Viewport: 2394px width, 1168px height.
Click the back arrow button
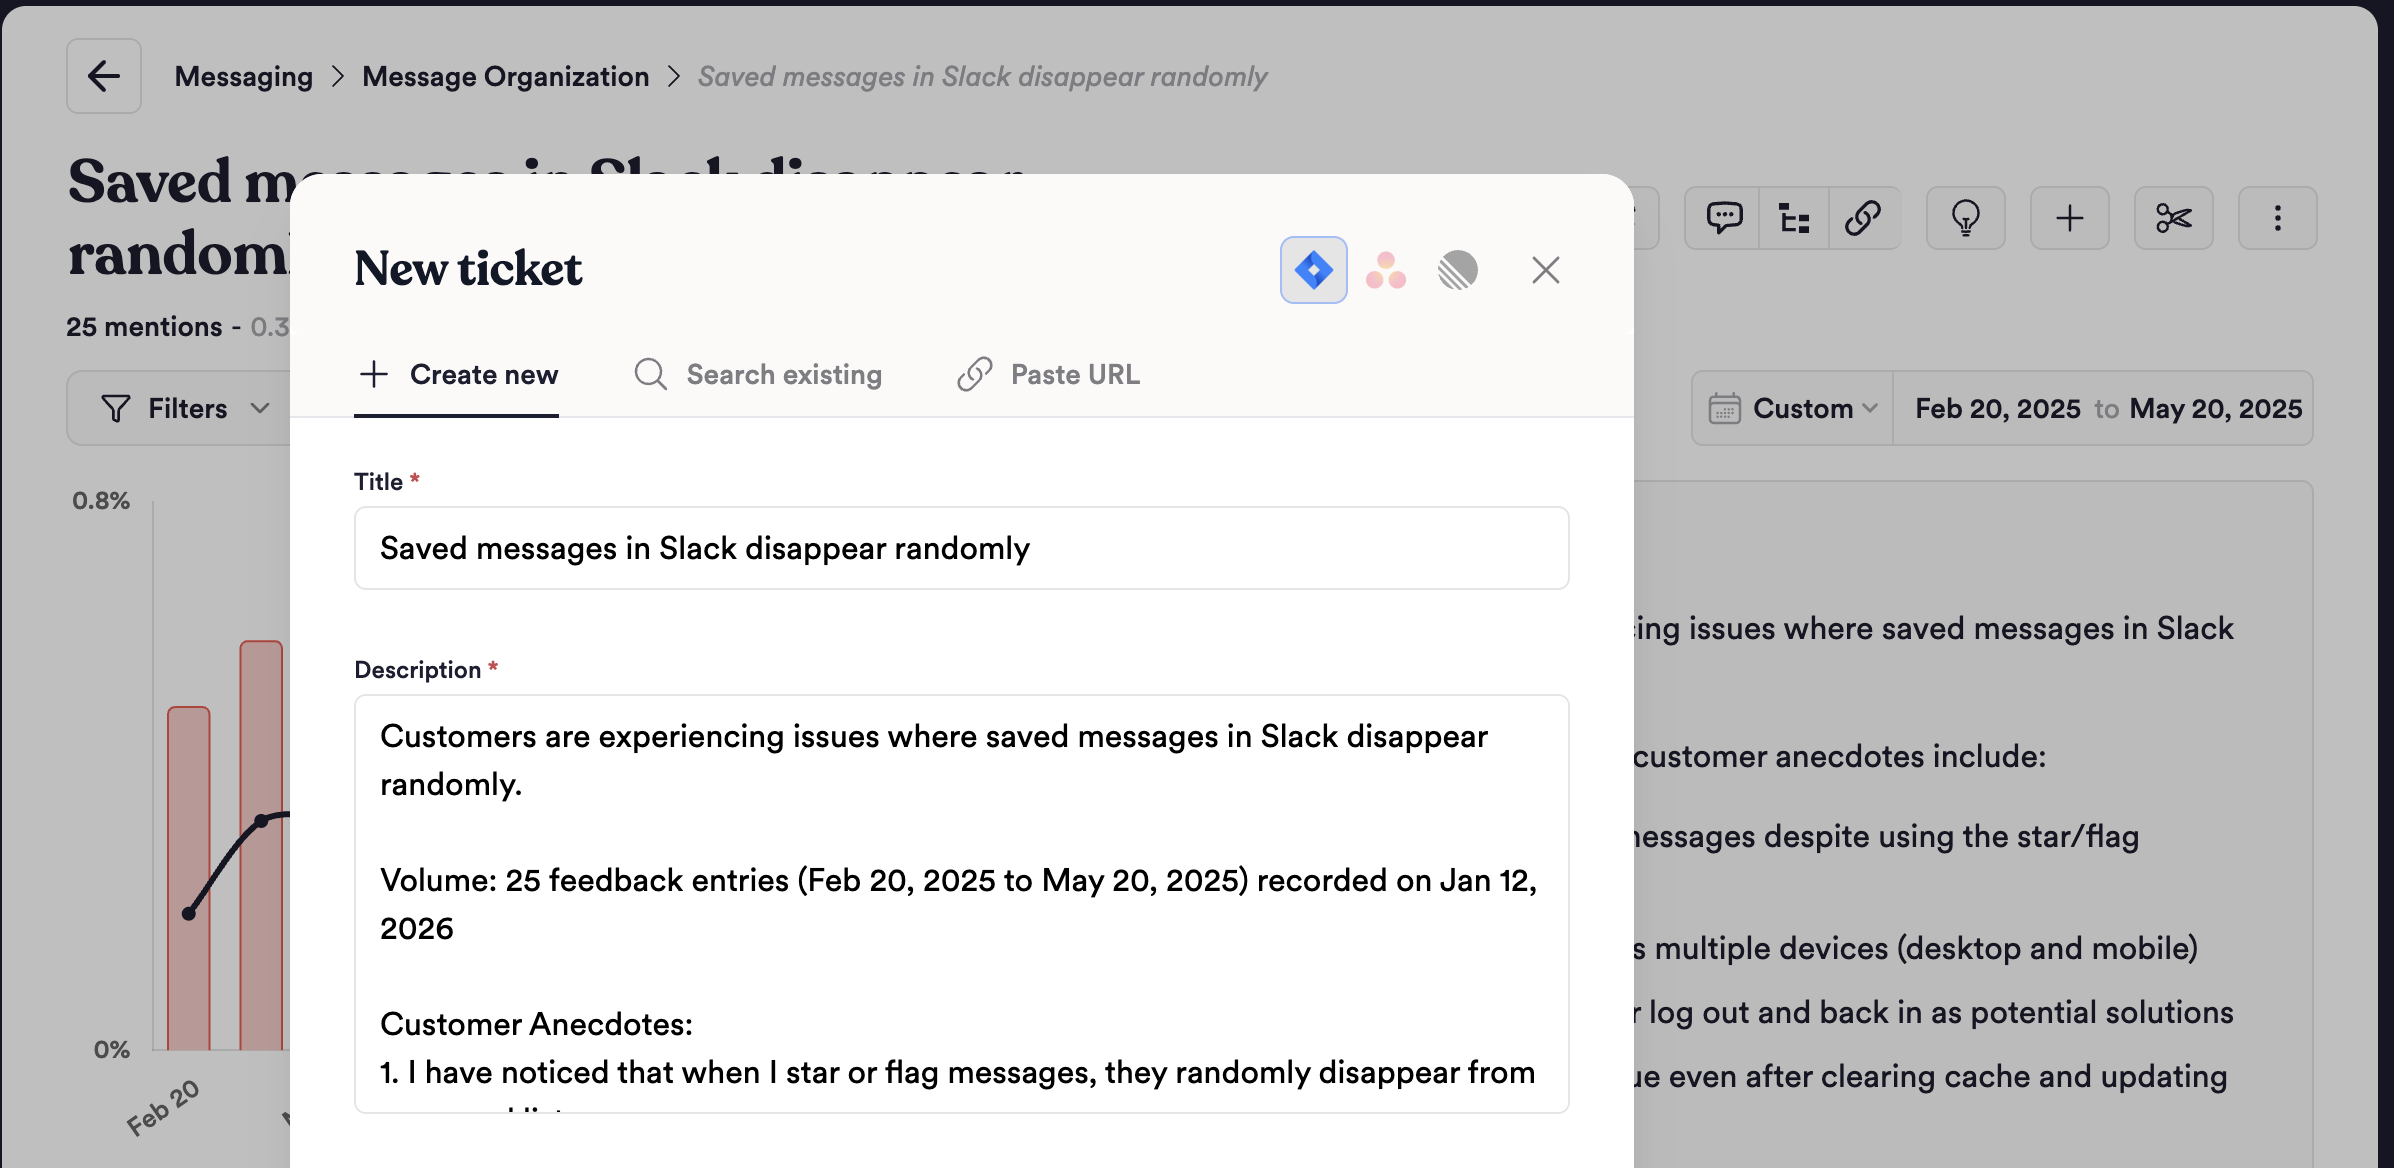pyautogui.click(x=104, y=76)
